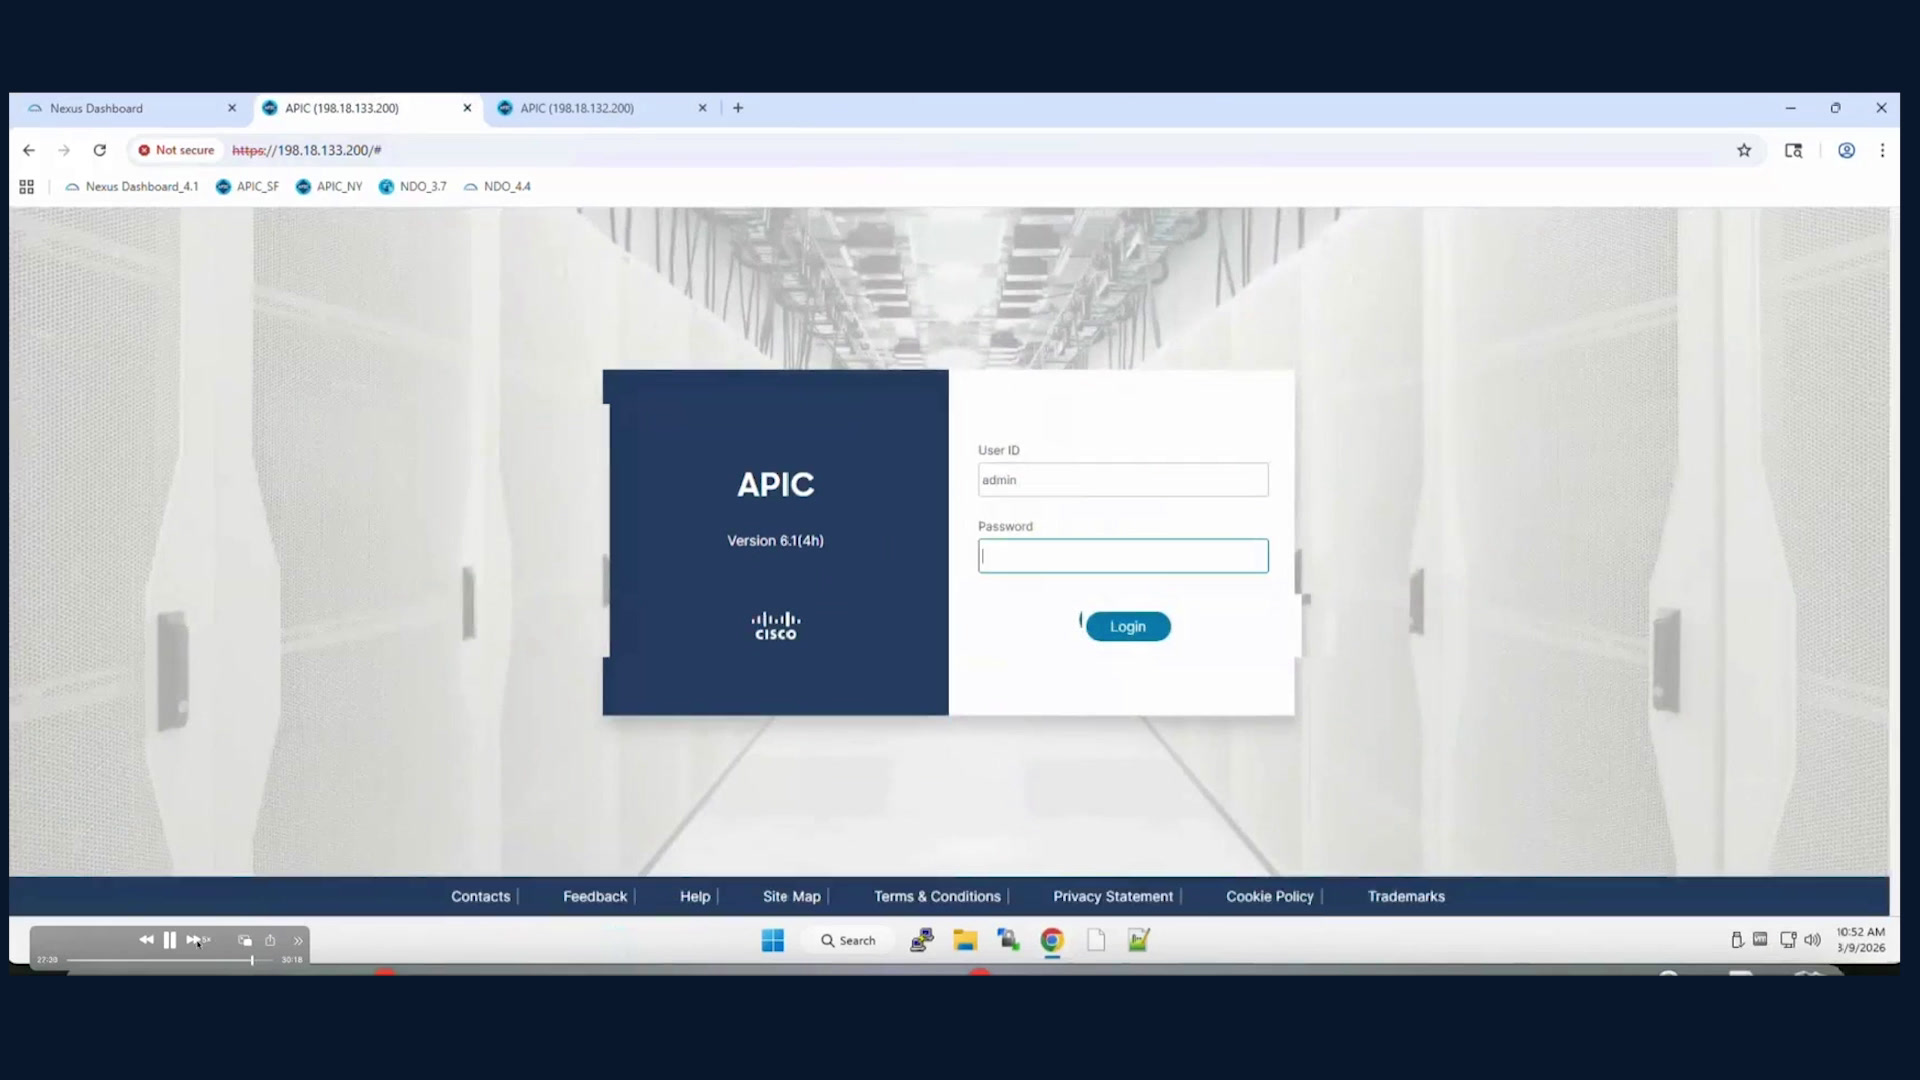The image size is (1920, 1080).
Task: Open the Site Map footer link
Action: click(x=791, y=896)
